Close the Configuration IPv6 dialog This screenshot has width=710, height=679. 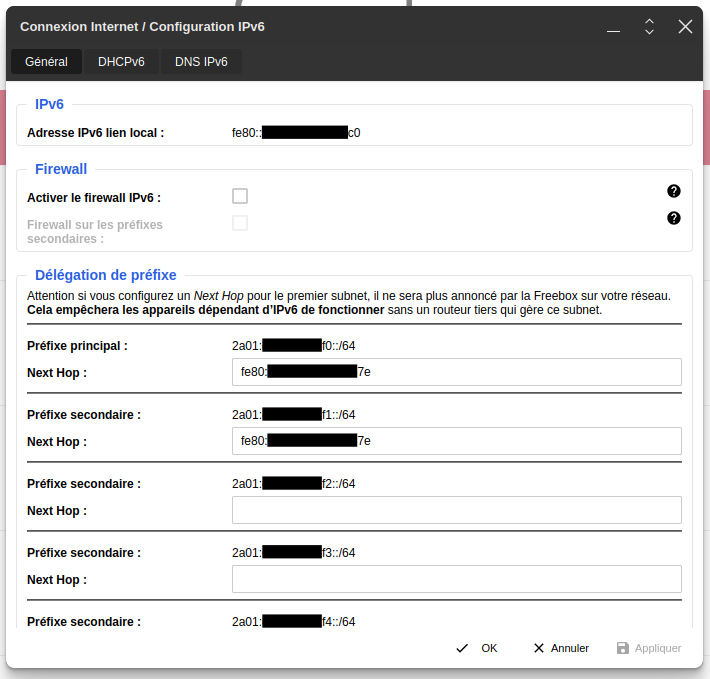coord(685,27)
